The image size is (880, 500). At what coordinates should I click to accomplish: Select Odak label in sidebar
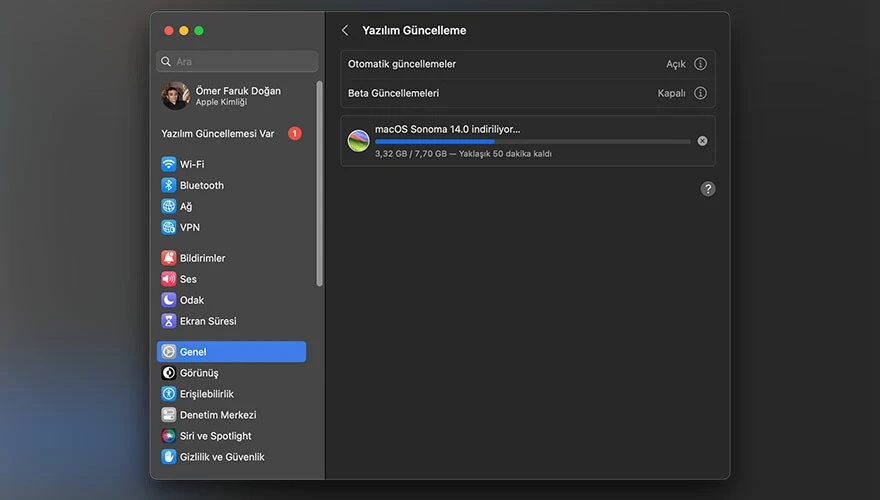click(192, 300)
